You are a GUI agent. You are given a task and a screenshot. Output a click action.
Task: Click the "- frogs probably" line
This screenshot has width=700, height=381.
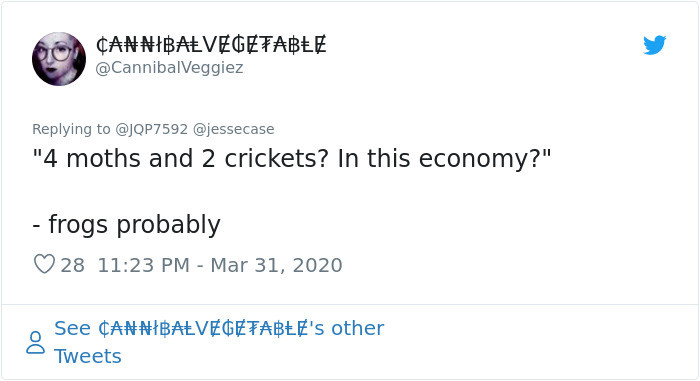(126, 225)
